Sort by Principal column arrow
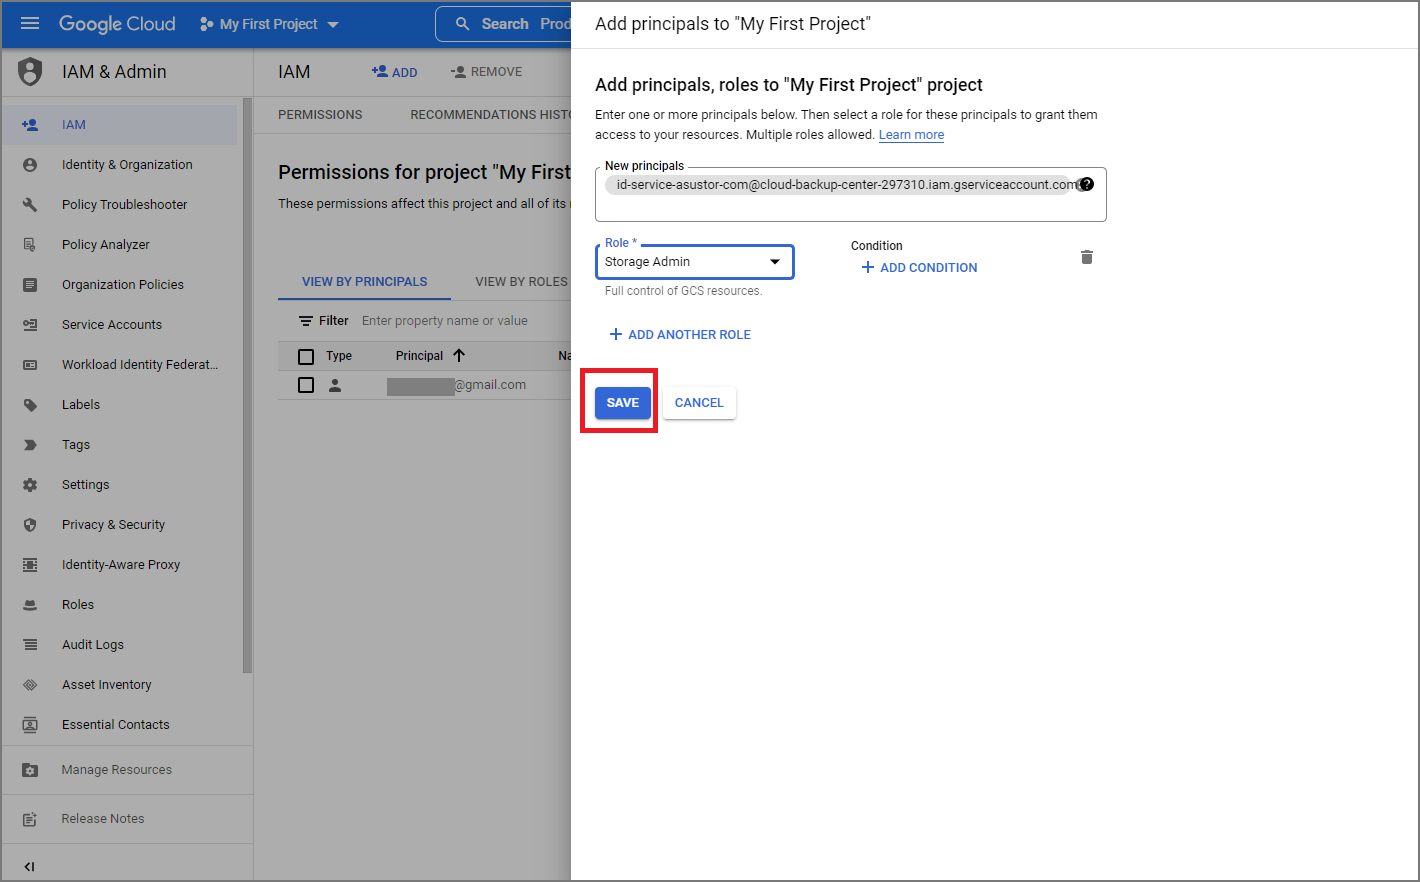The width and height of the screenshot is (1420, 882). (459, 356)
